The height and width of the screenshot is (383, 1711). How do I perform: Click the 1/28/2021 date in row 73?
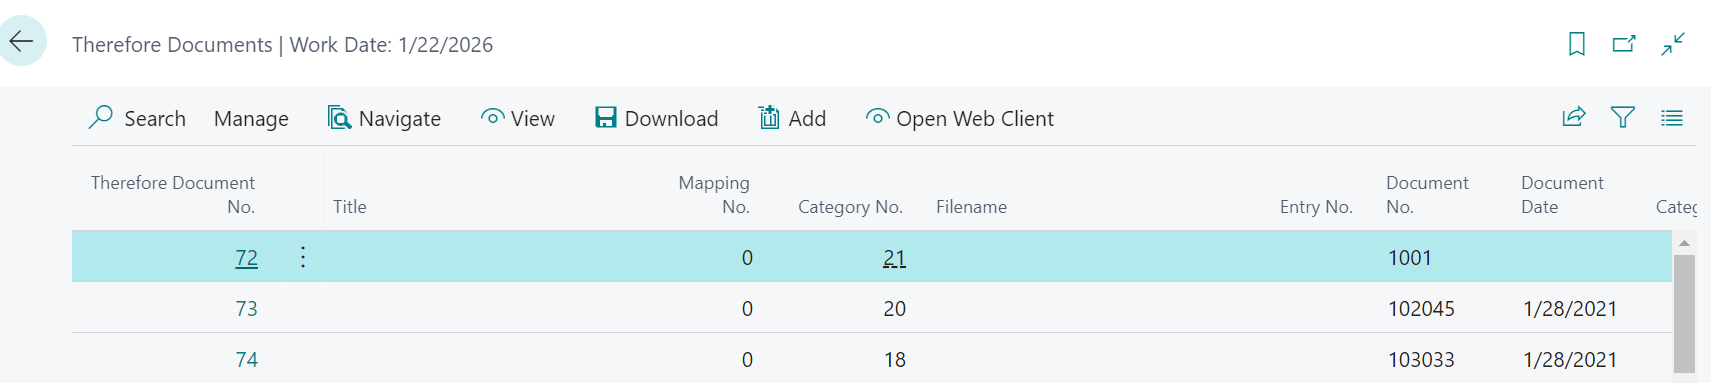click(x=1570, y=309)
